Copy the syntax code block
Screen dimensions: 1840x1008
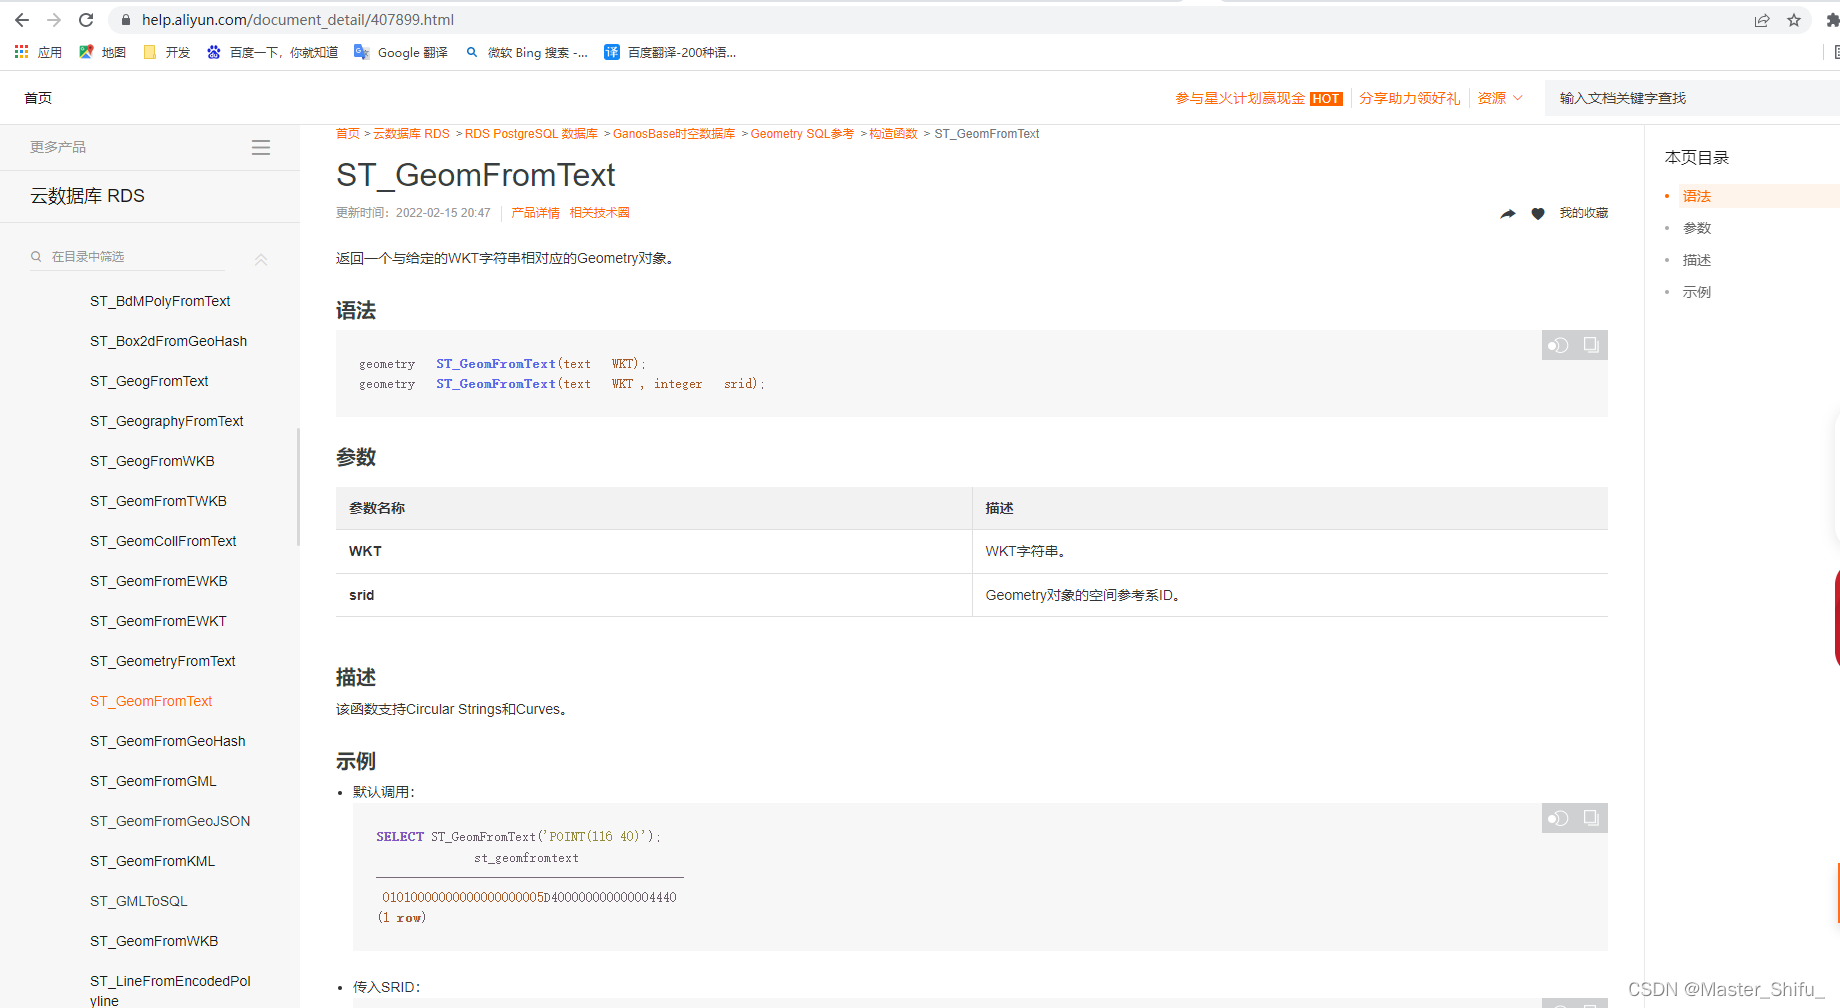[x=1591, y=346]
